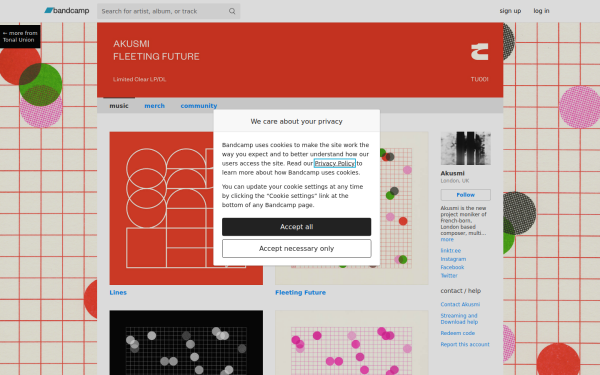Click the 'TU001' catalog number text

[479, 80]
